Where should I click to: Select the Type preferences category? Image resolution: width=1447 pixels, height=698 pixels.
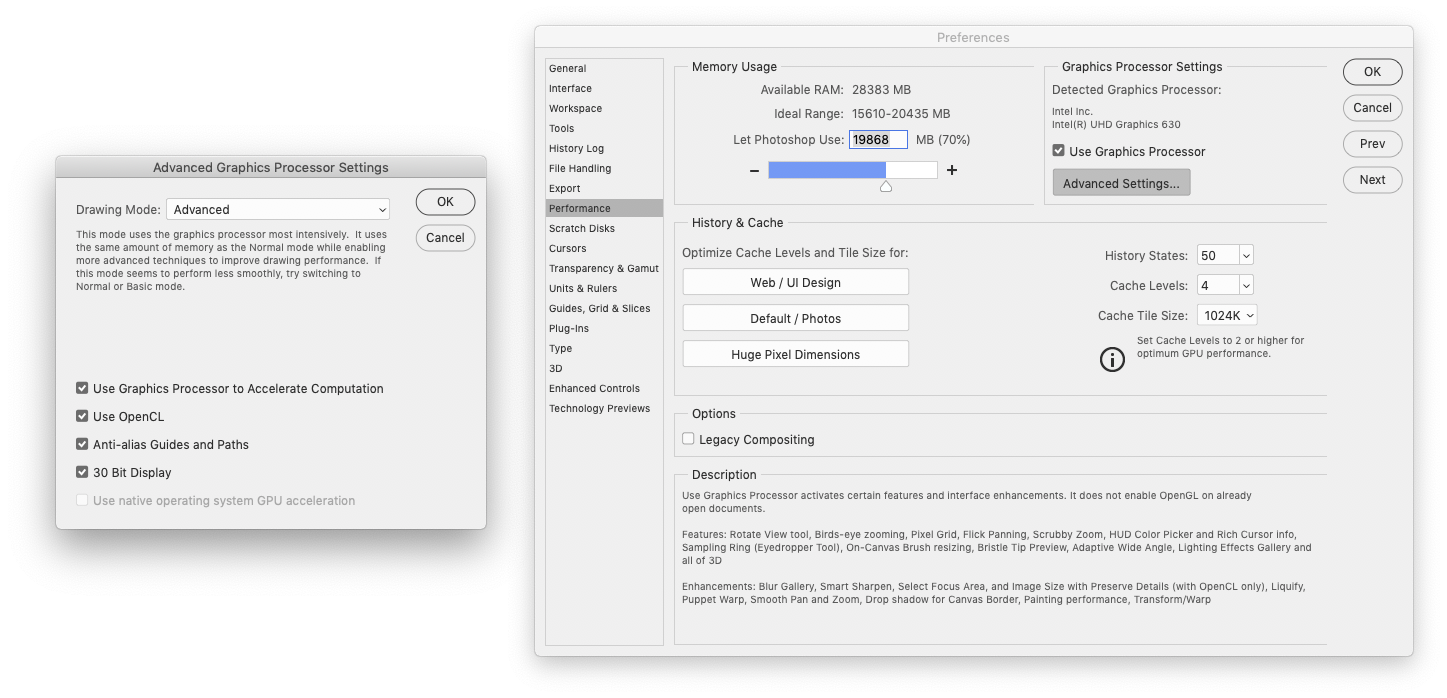(x=604, y=349)
